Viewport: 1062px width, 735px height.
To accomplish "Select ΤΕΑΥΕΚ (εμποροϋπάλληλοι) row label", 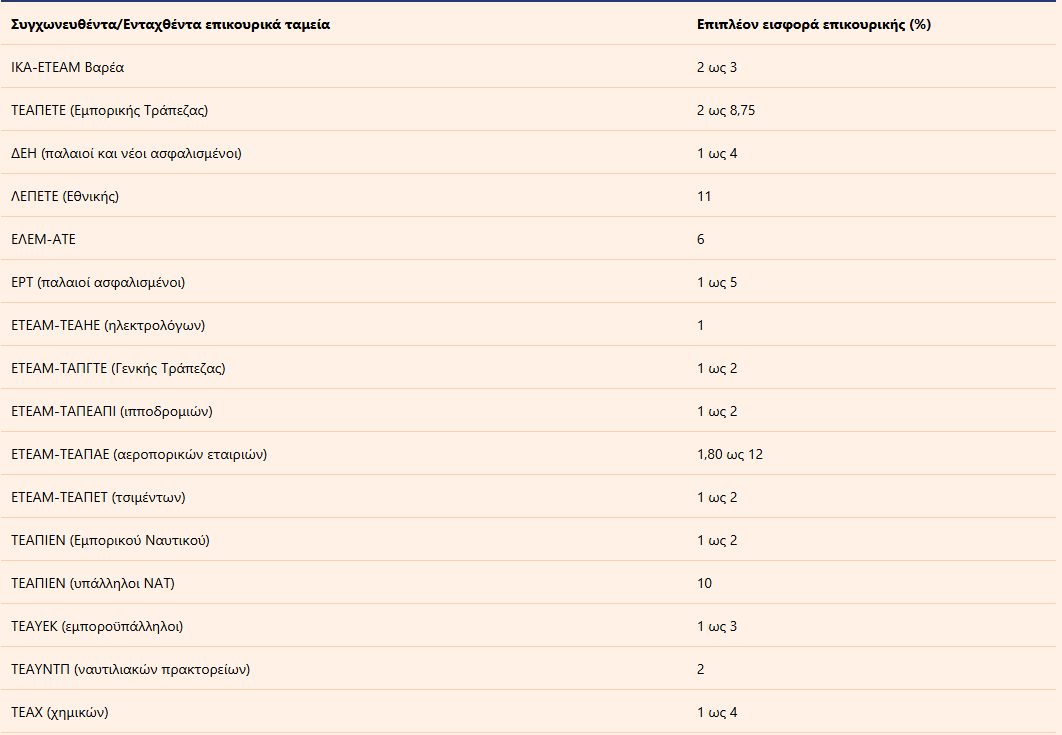I will (97, 627).
